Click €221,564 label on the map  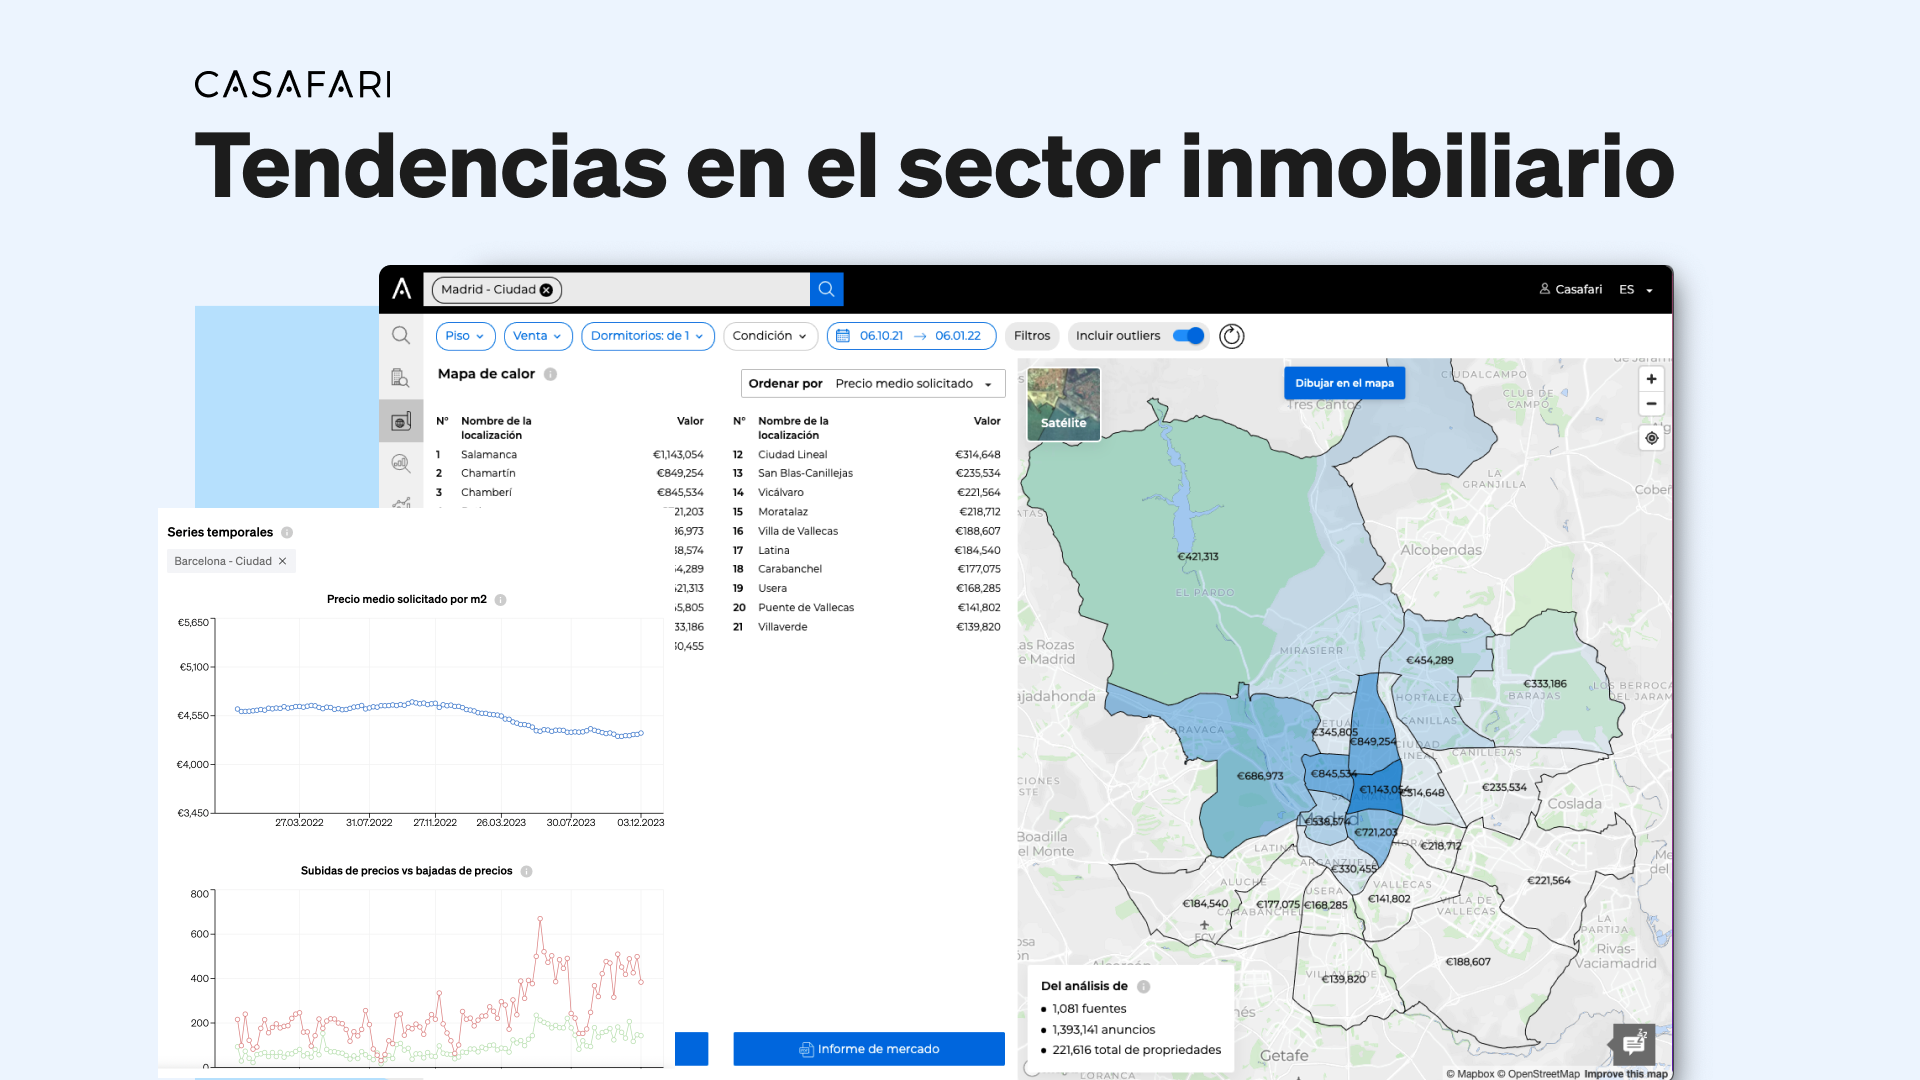click(1549, 881)
